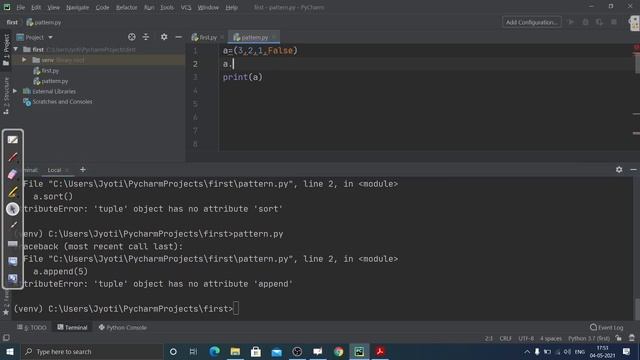Toggle the tool window quick access icon bottom-left
The height and width of the screenshot is (360, 640).
pos(6,338)
